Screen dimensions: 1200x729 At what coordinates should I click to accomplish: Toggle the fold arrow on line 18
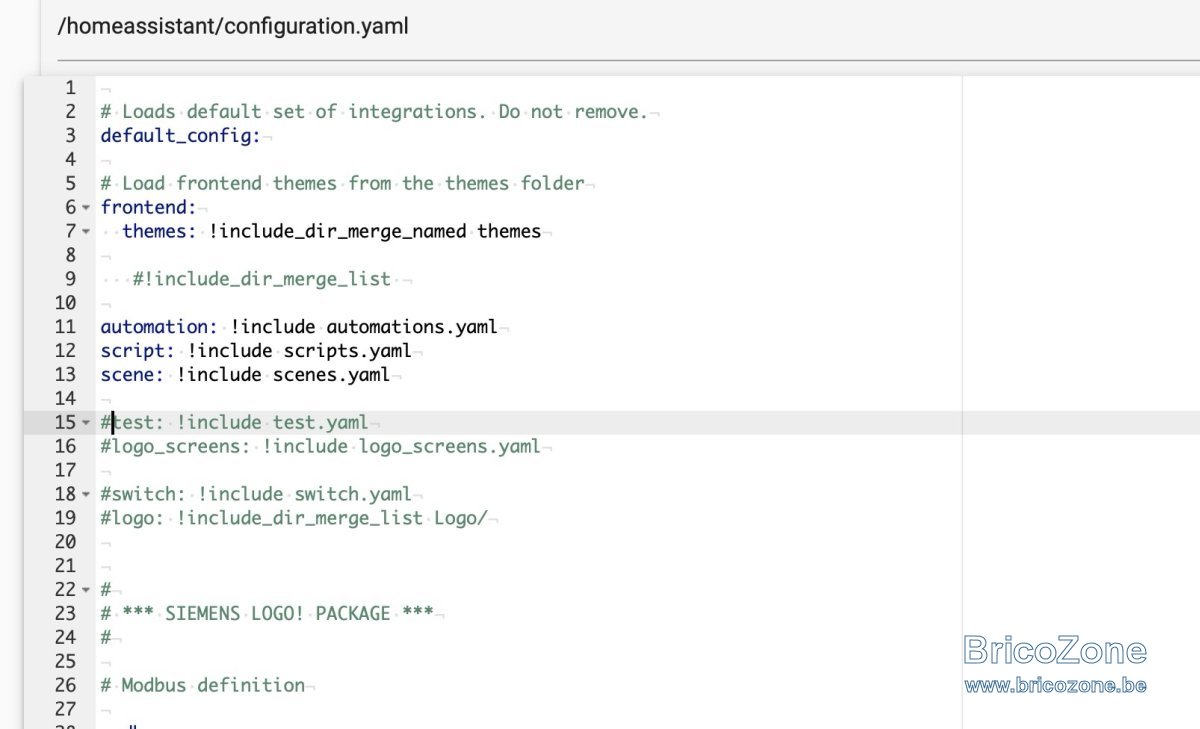86,494
